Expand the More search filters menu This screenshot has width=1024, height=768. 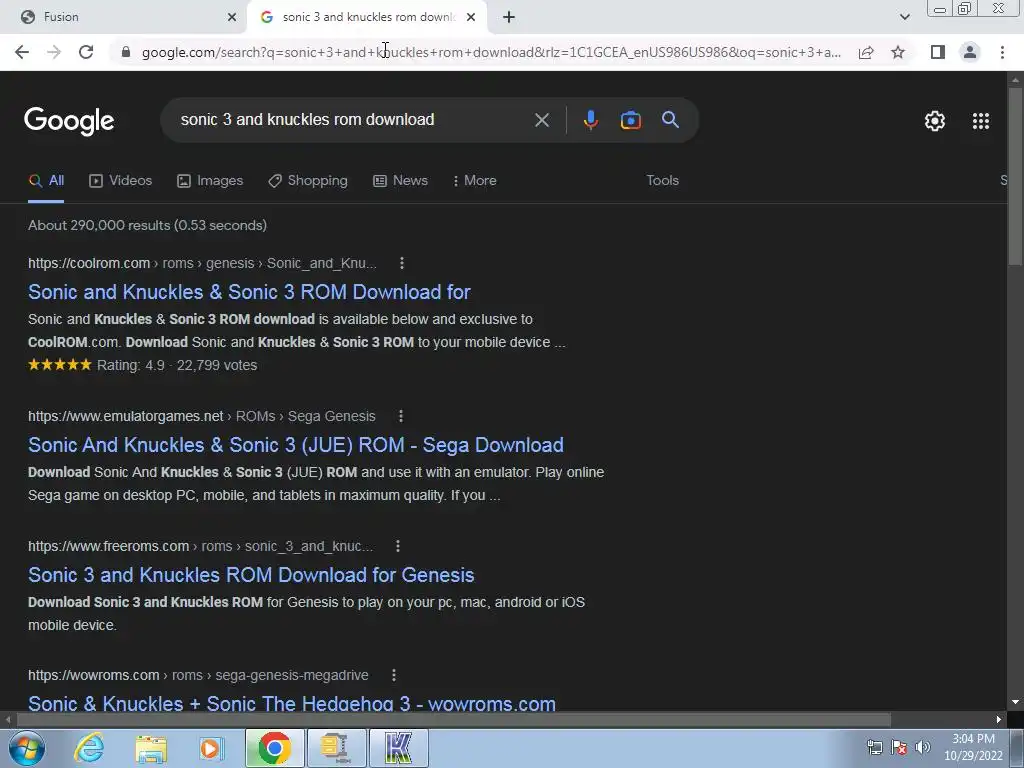pyautogui.click(x=475, y=181)
